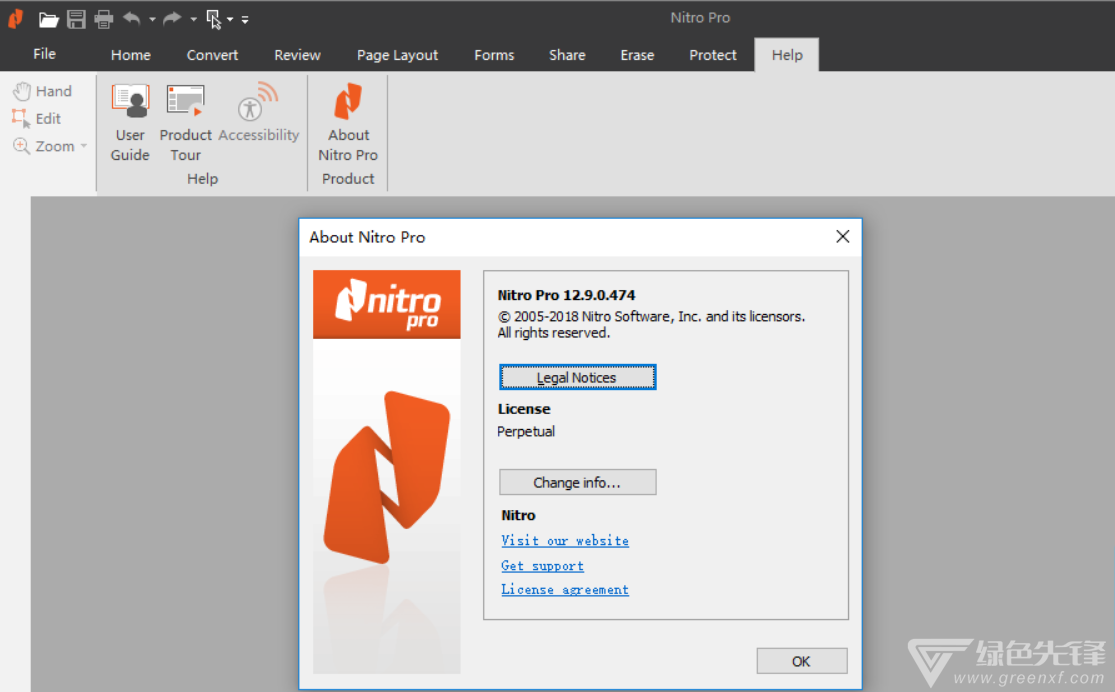
Task: Open the Protect tab
Action: (713, 55)
